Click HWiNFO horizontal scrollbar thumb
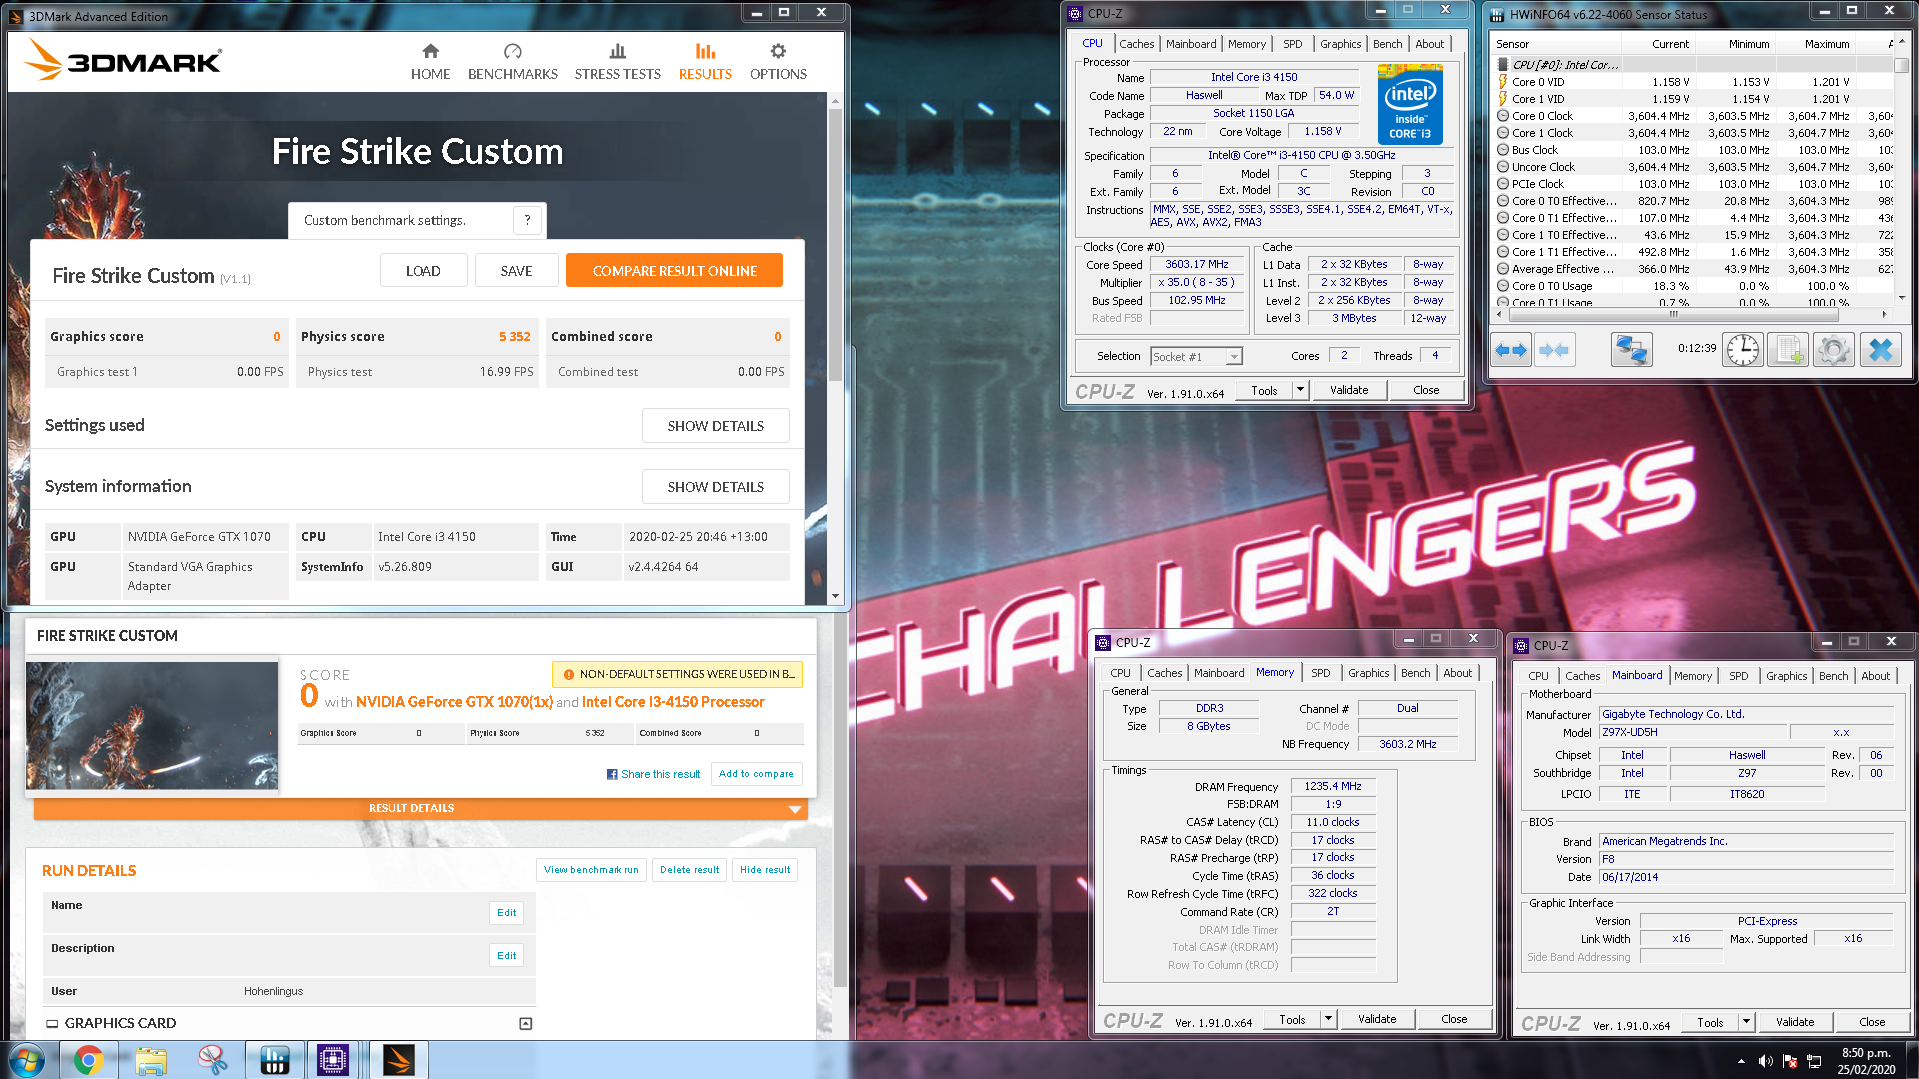Image resolution: width=1919 pixels, height=1079 pixels. pyautogui.click(x=1672, y=314)
